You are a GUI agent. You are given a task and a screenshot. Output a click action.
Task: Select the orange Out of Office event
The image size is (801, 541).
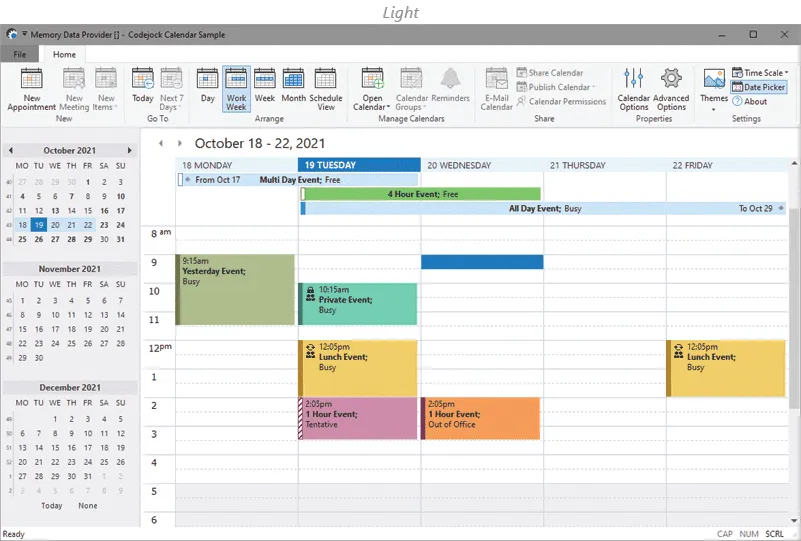[481, 418]
